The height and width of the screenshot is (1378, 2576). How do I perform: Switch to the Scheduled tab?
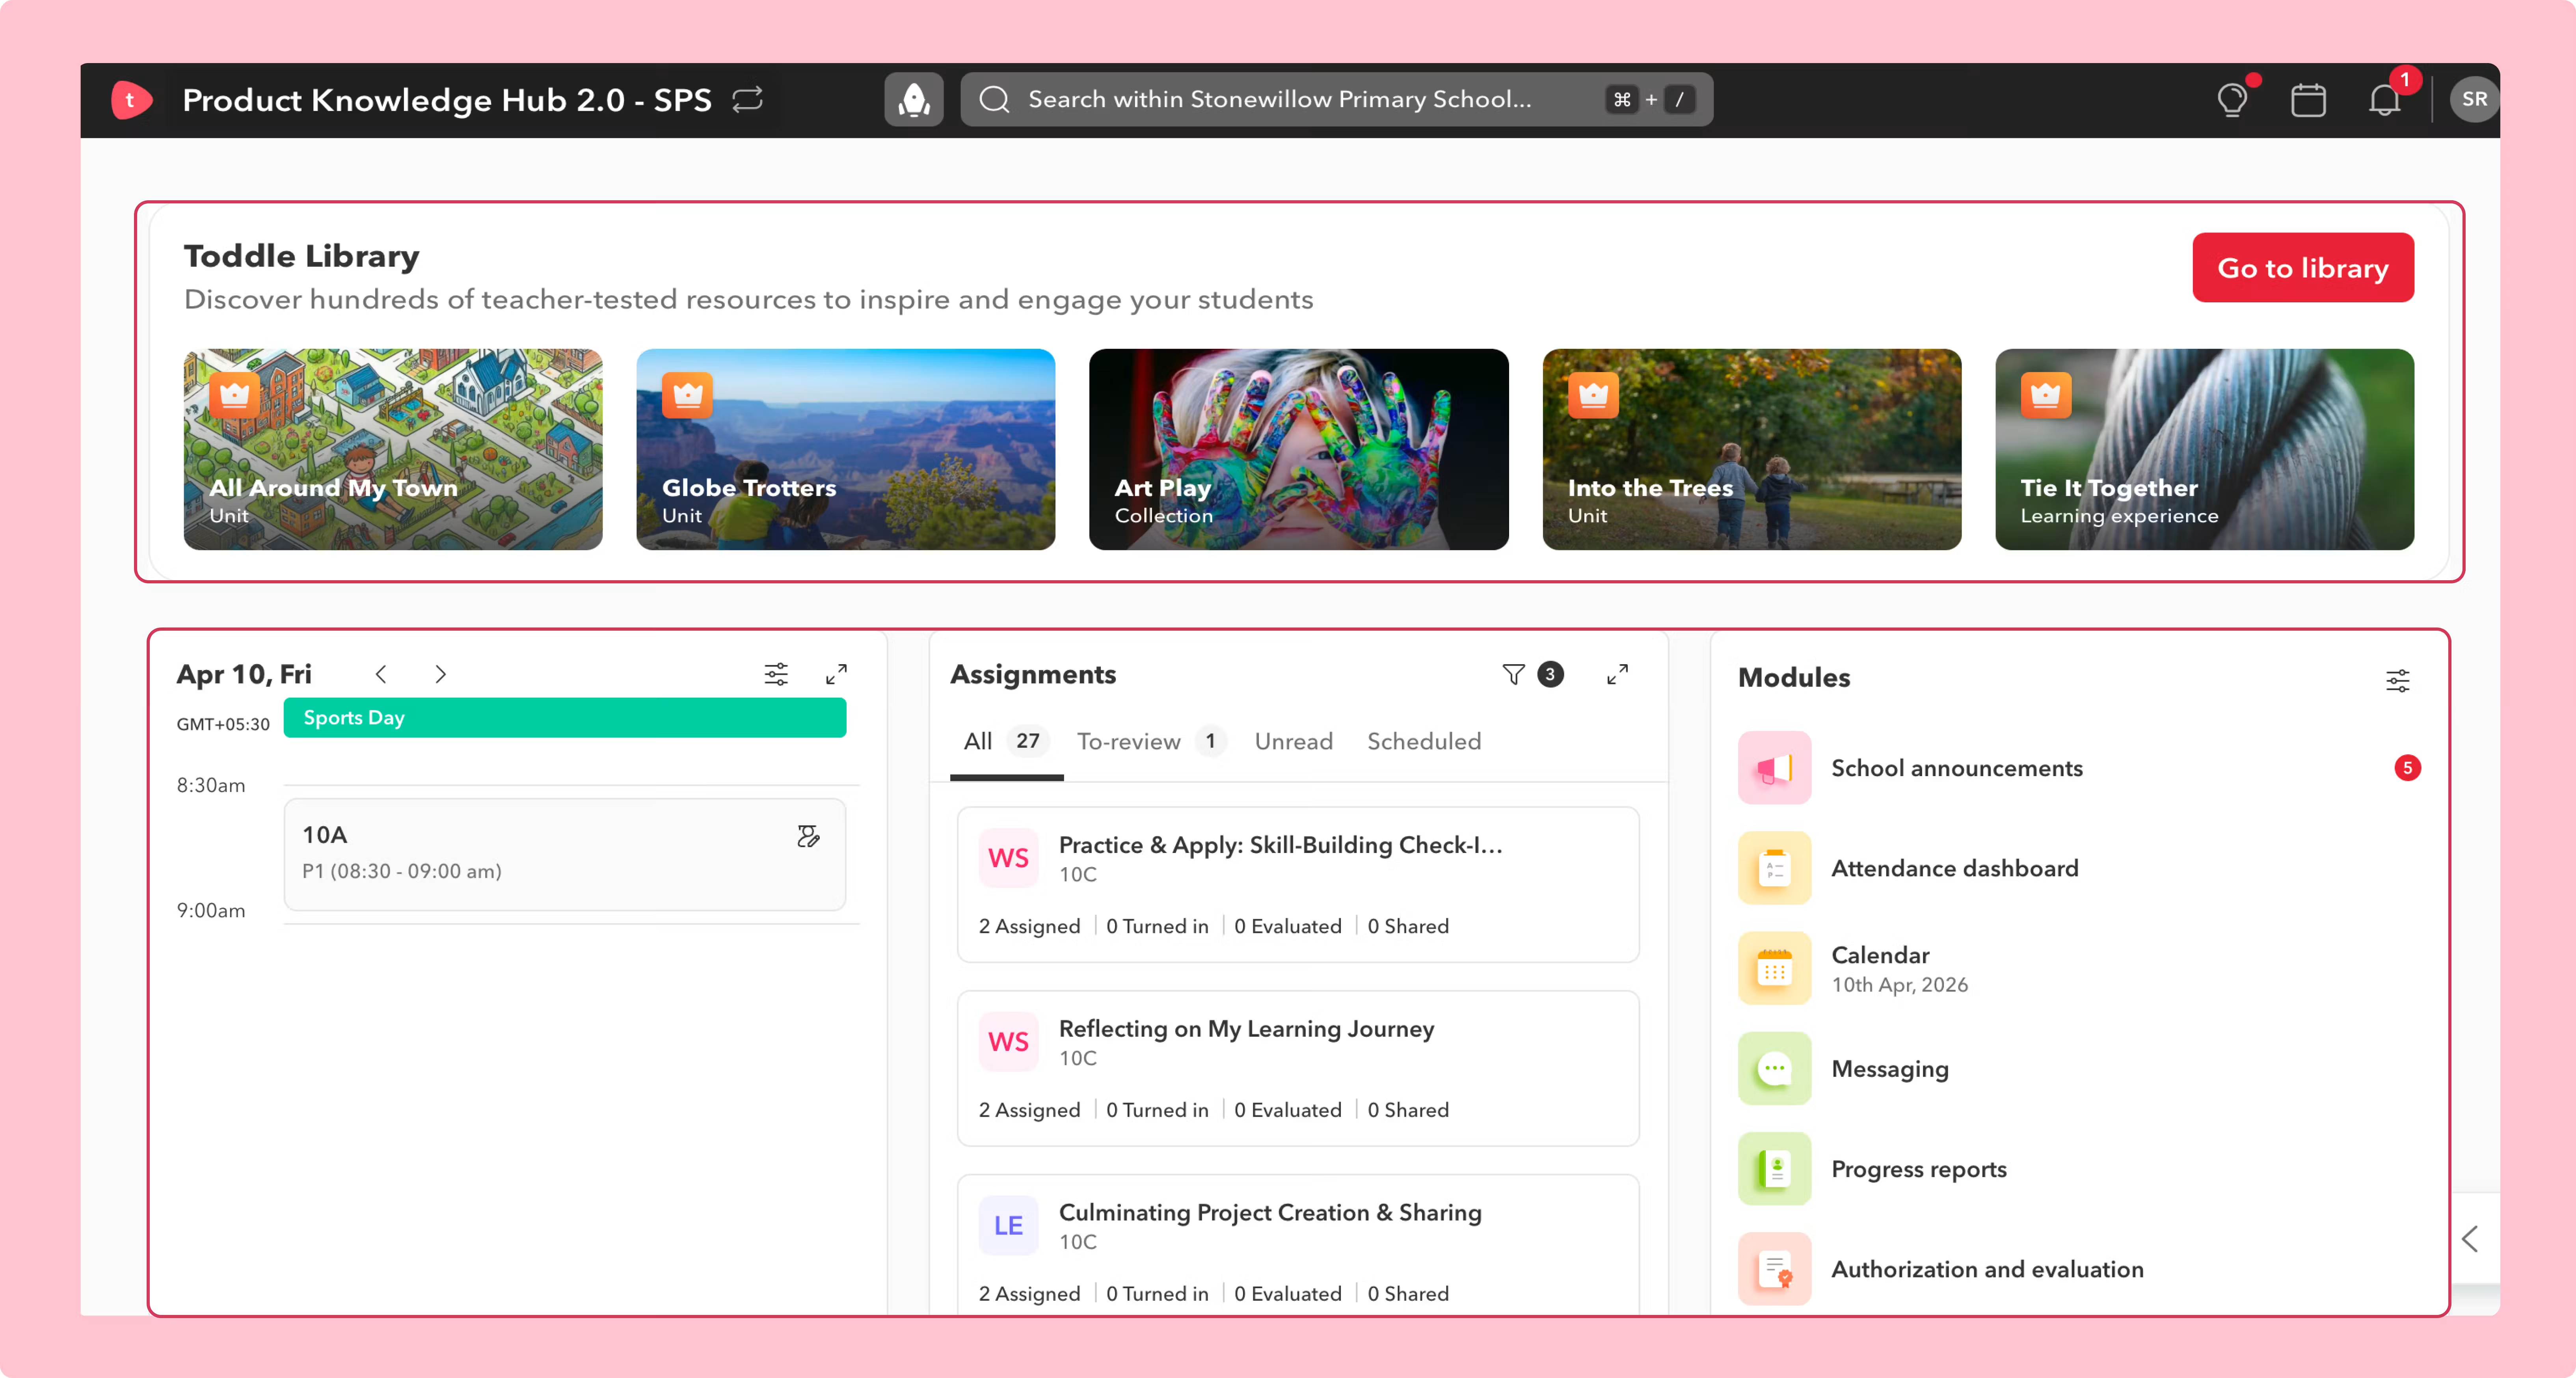click(1424, 741)
